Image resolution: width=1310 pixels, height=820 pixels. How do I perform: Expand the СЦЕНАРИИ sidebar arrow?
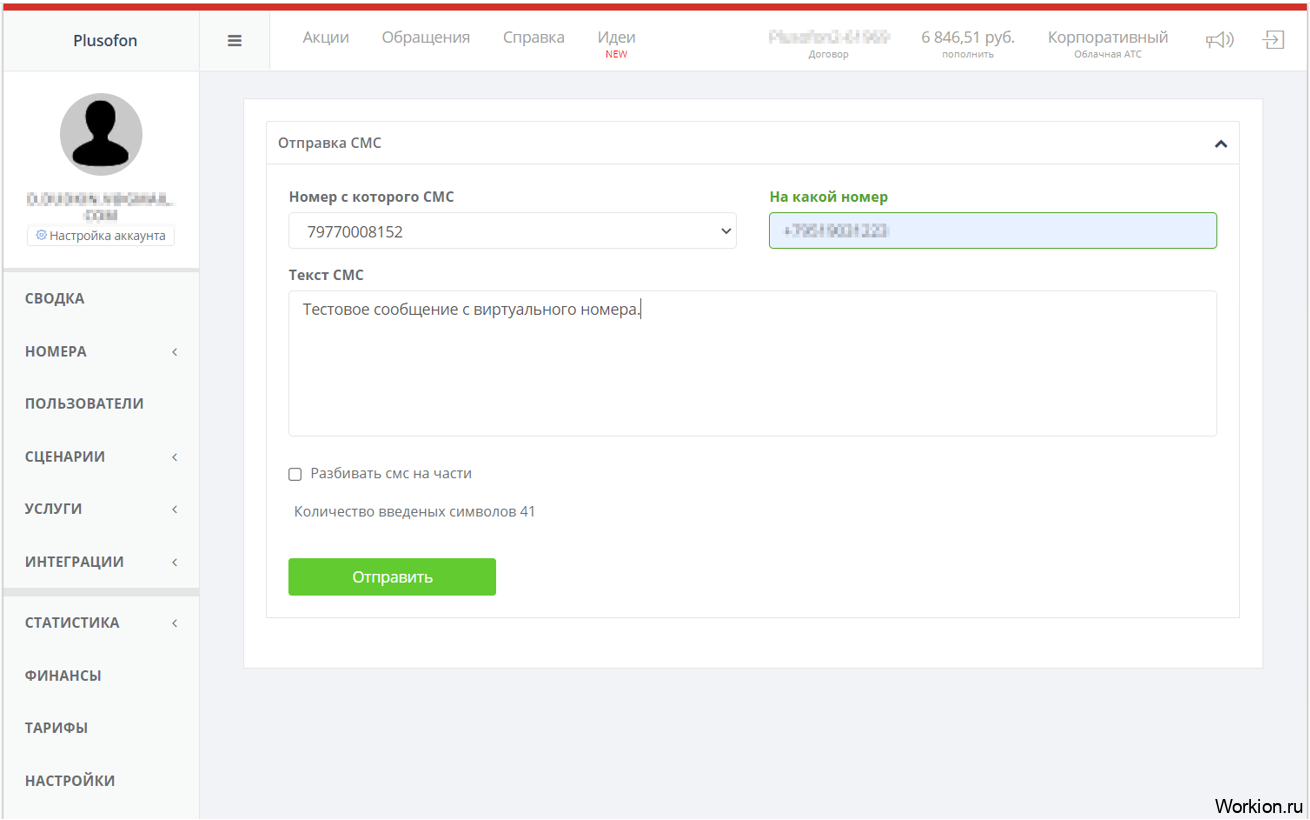tap(175, 457)
